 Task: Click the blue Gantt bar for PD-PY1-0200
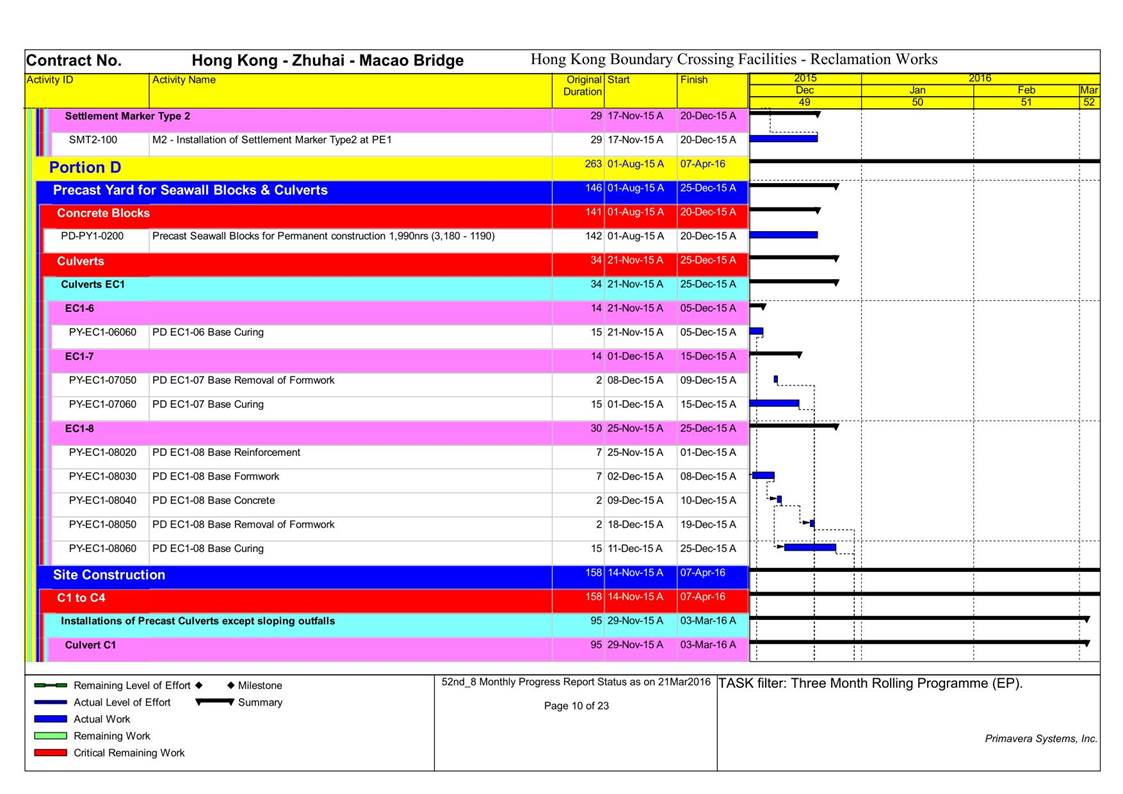[x=784, y=235]
